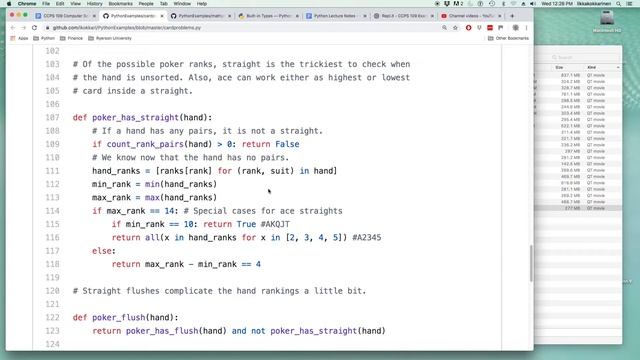Image resolution: width=640 pixels, height=360 pixels.
Task: Open the View menu
Action: (76, 4)
